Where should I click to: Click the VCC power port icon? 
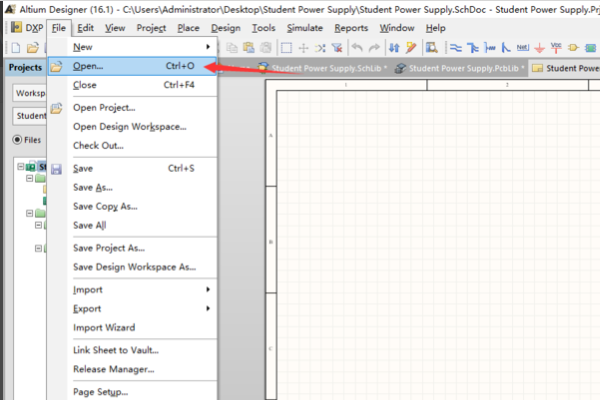[x=557, y=47]
